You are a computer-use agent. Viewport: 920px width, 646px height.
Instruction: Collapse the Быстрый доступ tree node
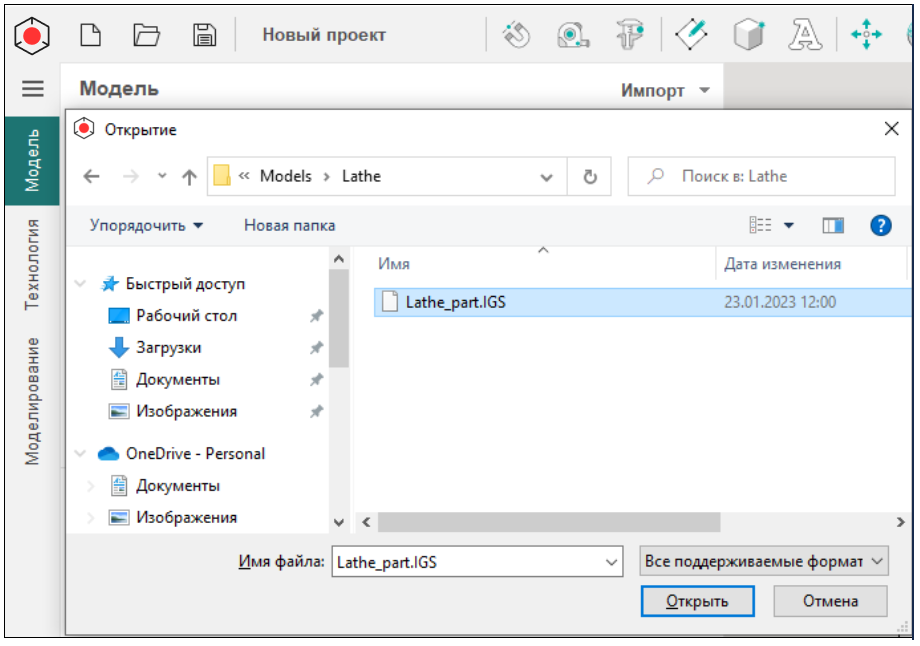81,284
